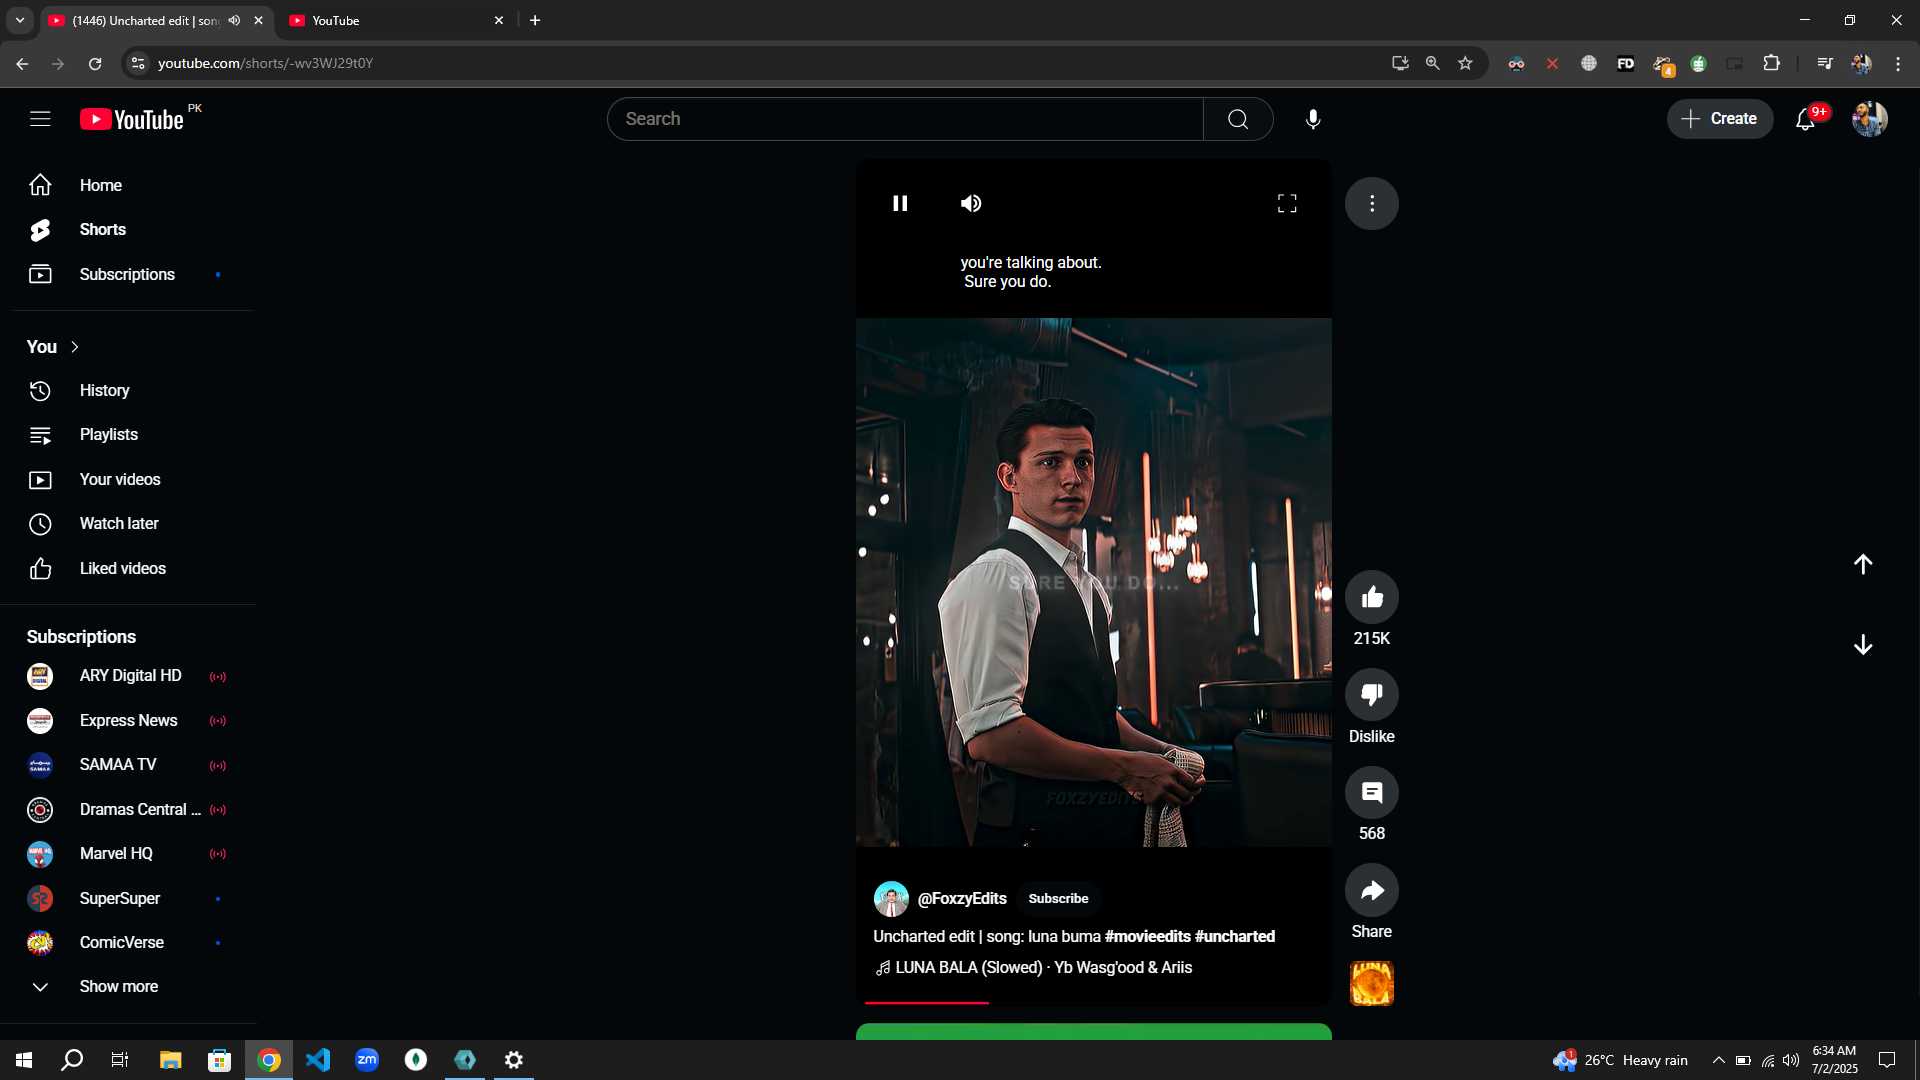Dislike this Short

point(1372,694)
